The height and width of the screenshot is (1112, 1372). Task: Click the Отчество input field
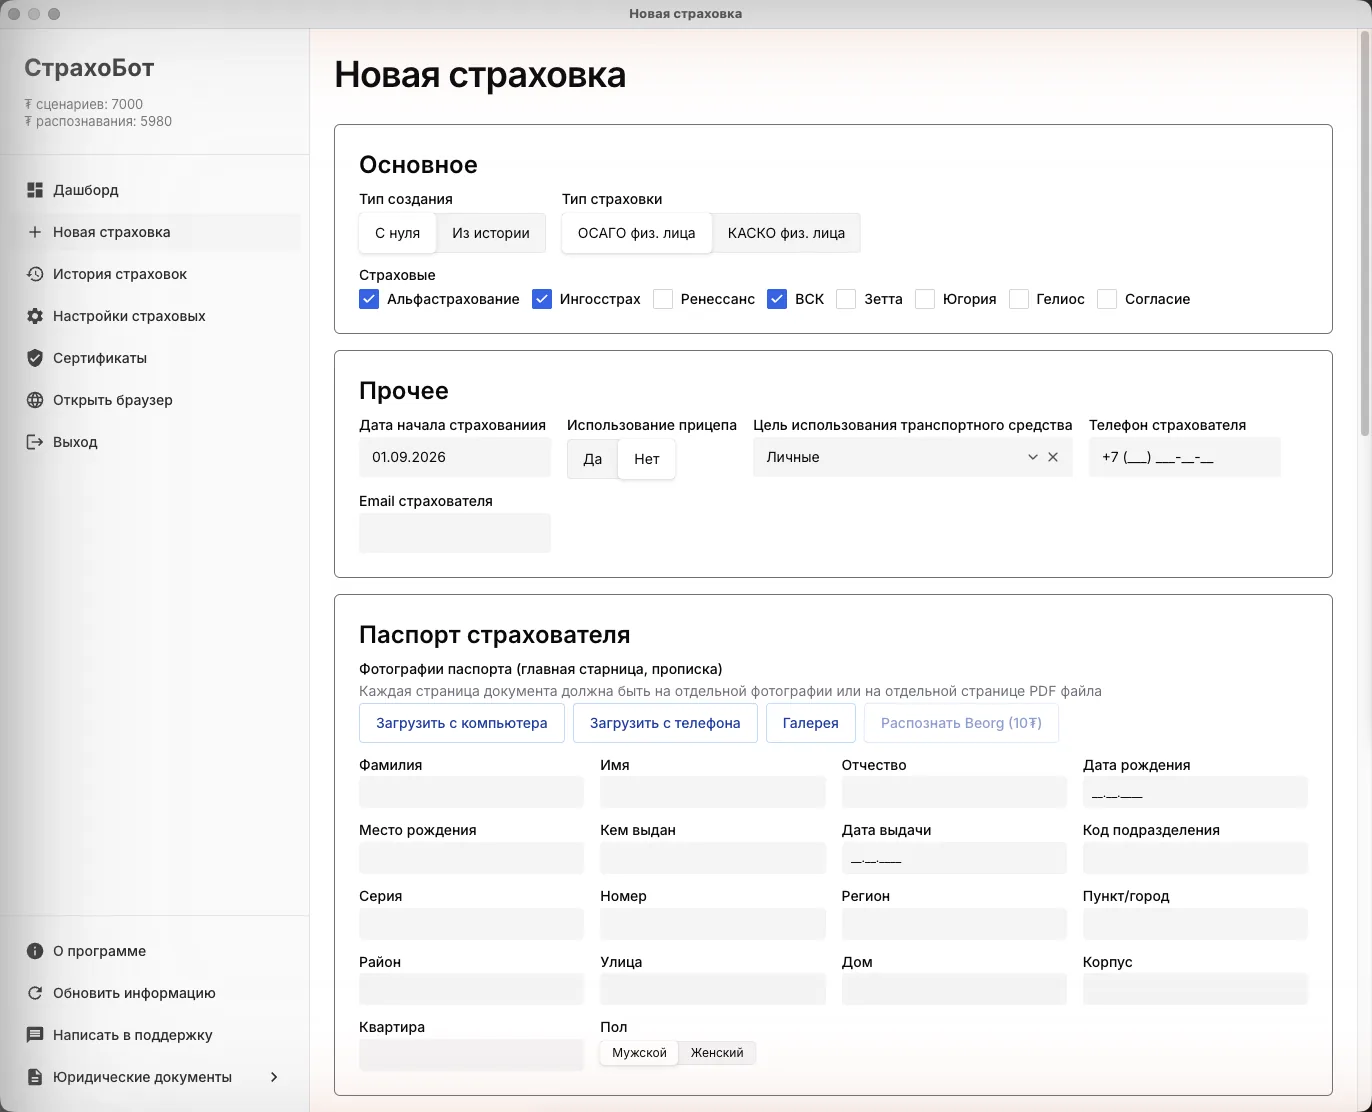point(954,792)
